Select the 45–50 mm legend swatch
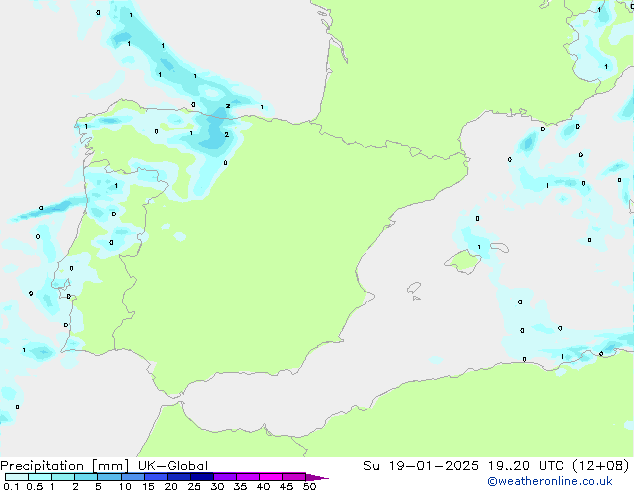The width and height of the screenshot is (634, 490). tap(294, 477)
